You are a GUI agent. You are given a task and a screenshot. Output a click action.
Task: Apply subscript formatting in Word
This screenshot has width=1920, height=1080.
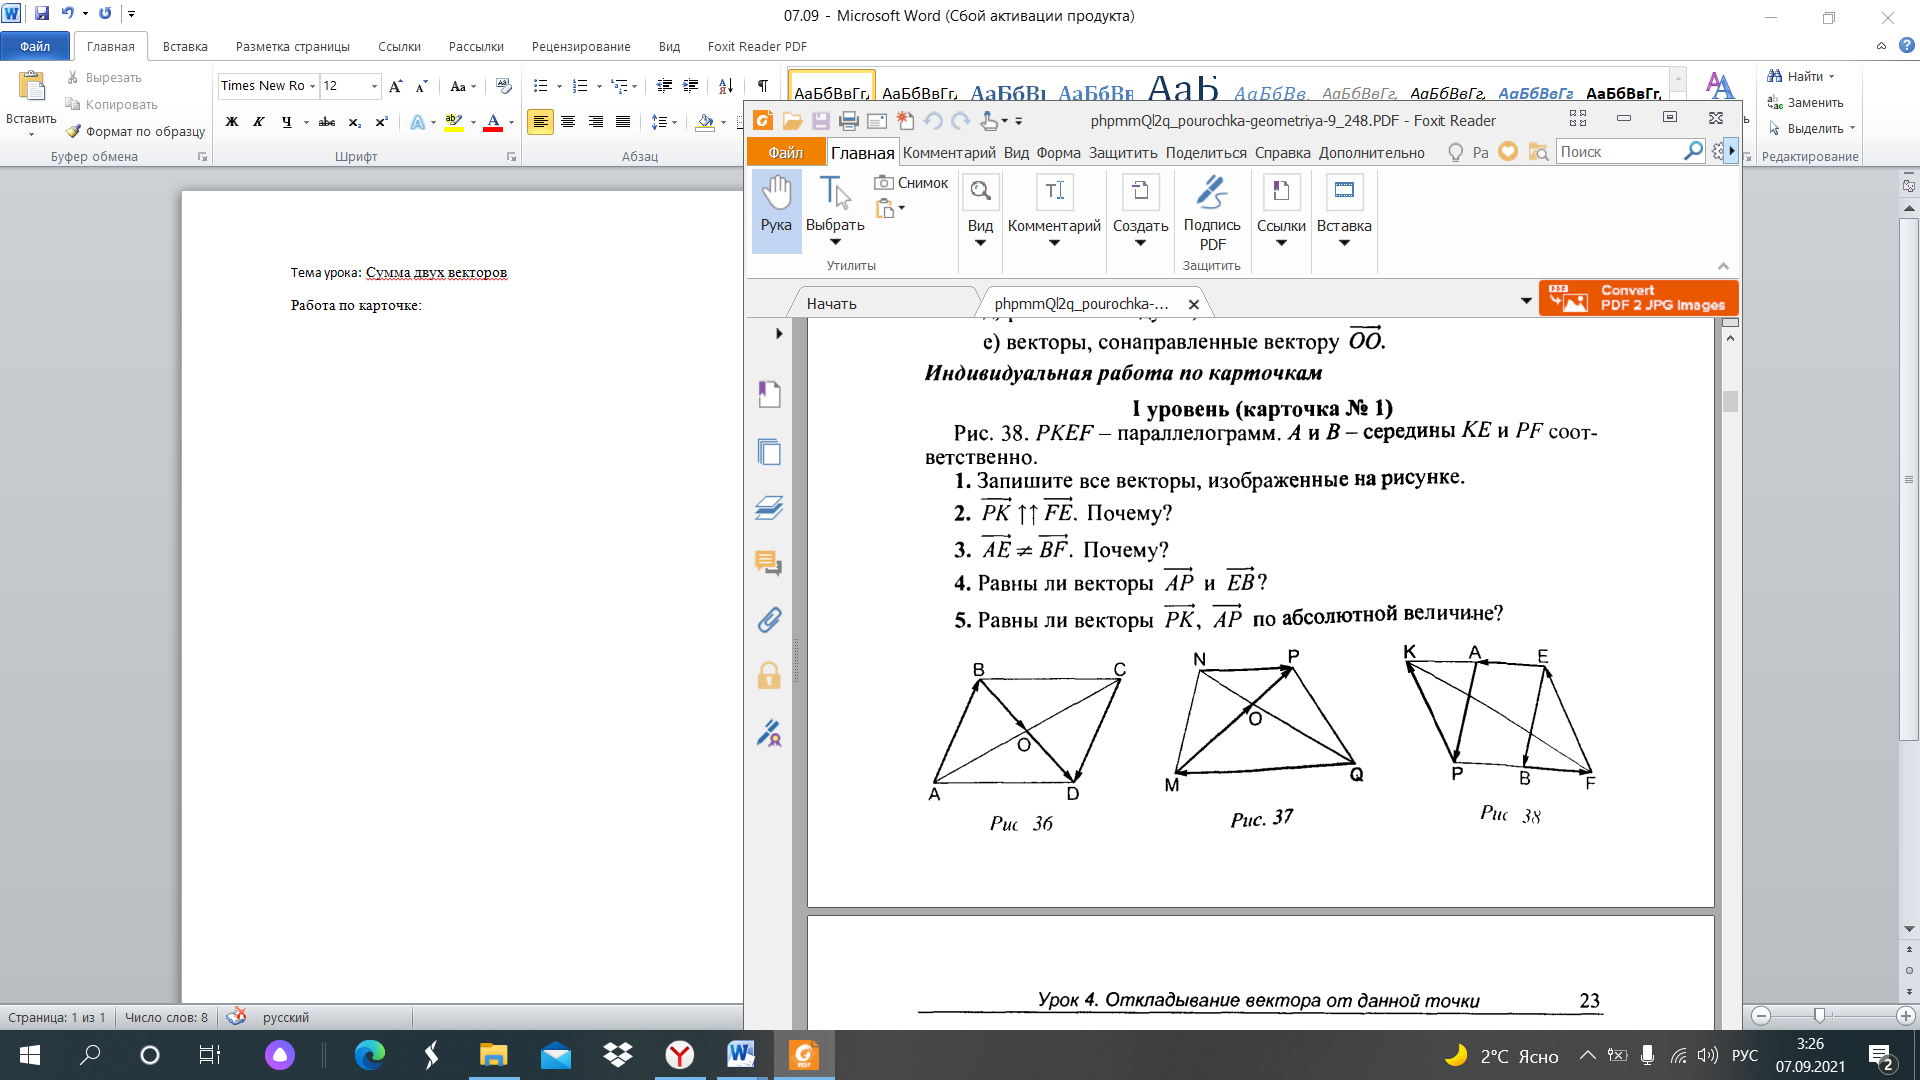[x=355, y=122]
